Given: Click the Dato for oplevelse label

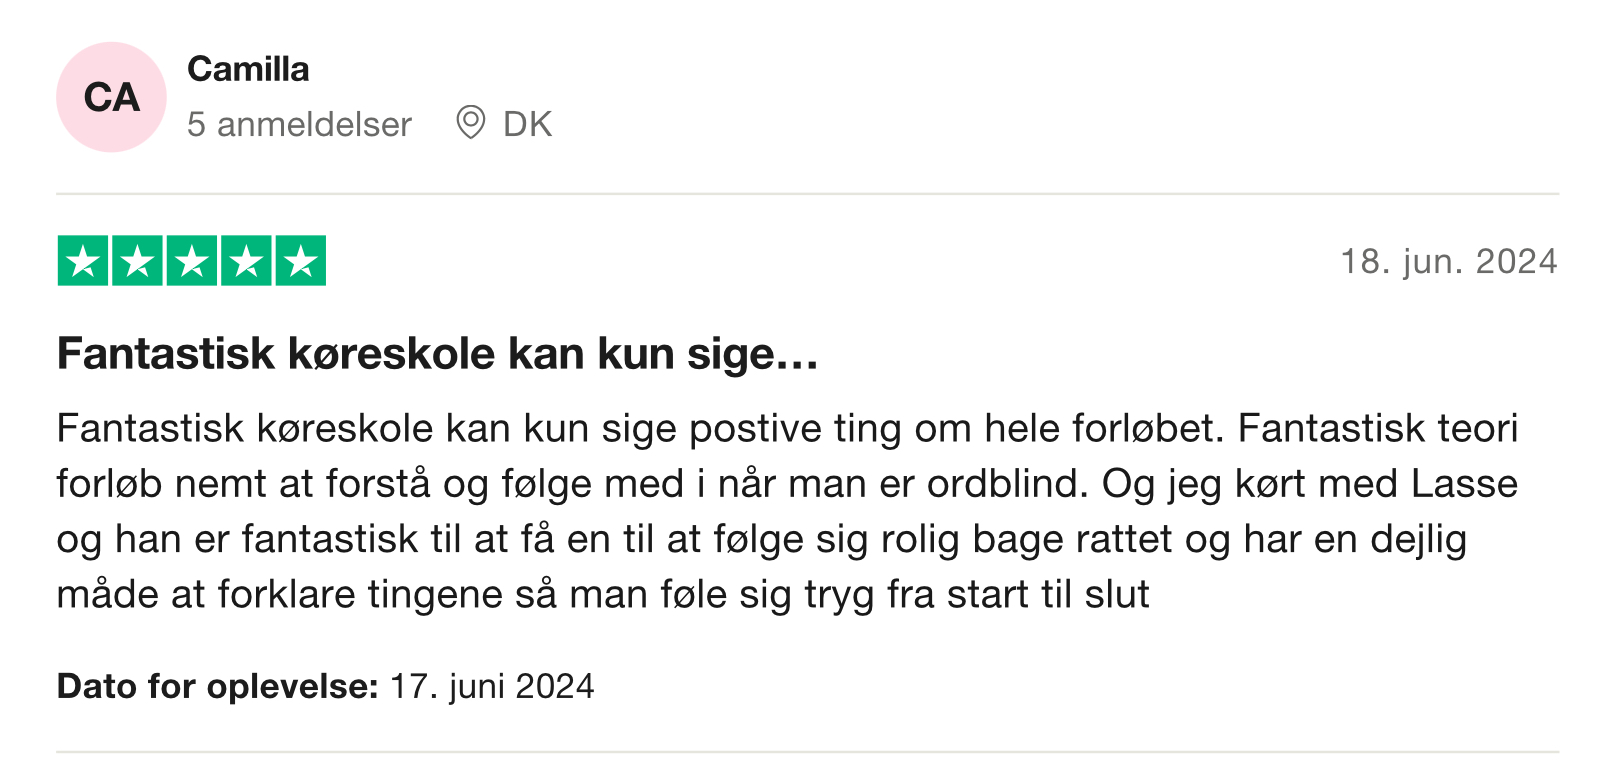Looking at the screenshot, I should 217,686.
